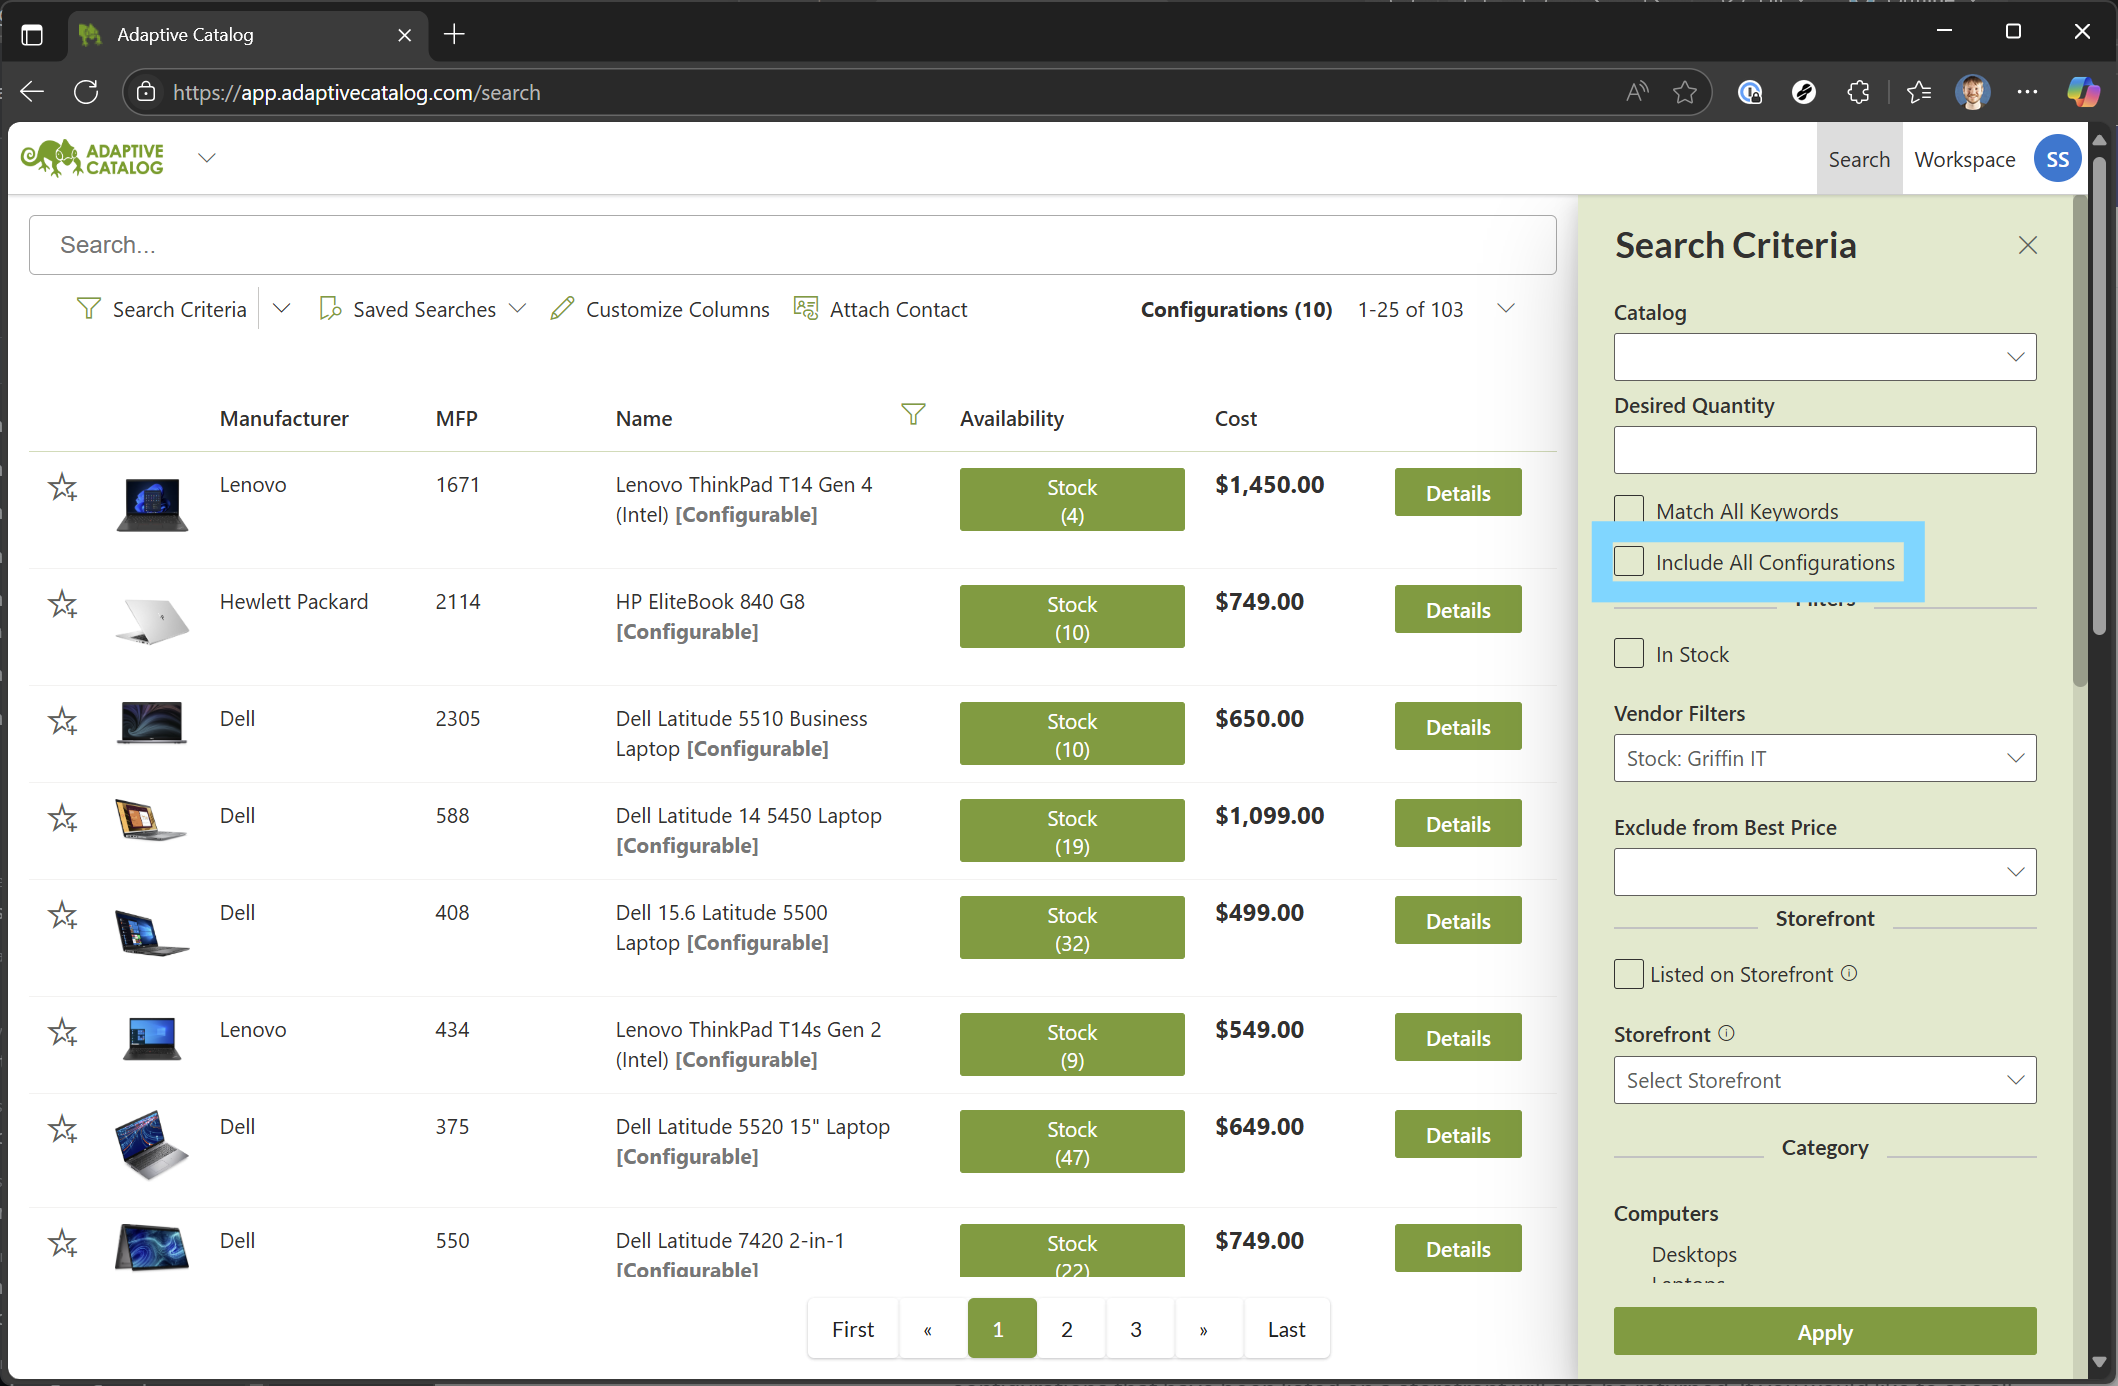Enable Match All Keywords checkbox
Viewport: 2118px width, 1386px height.
(1629, 510)
